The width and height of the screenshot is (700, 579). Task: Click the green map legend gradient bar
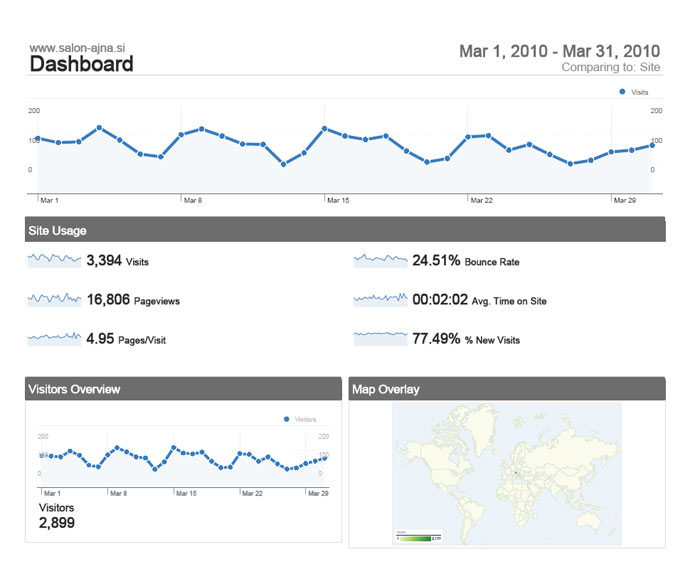[419, 538]
